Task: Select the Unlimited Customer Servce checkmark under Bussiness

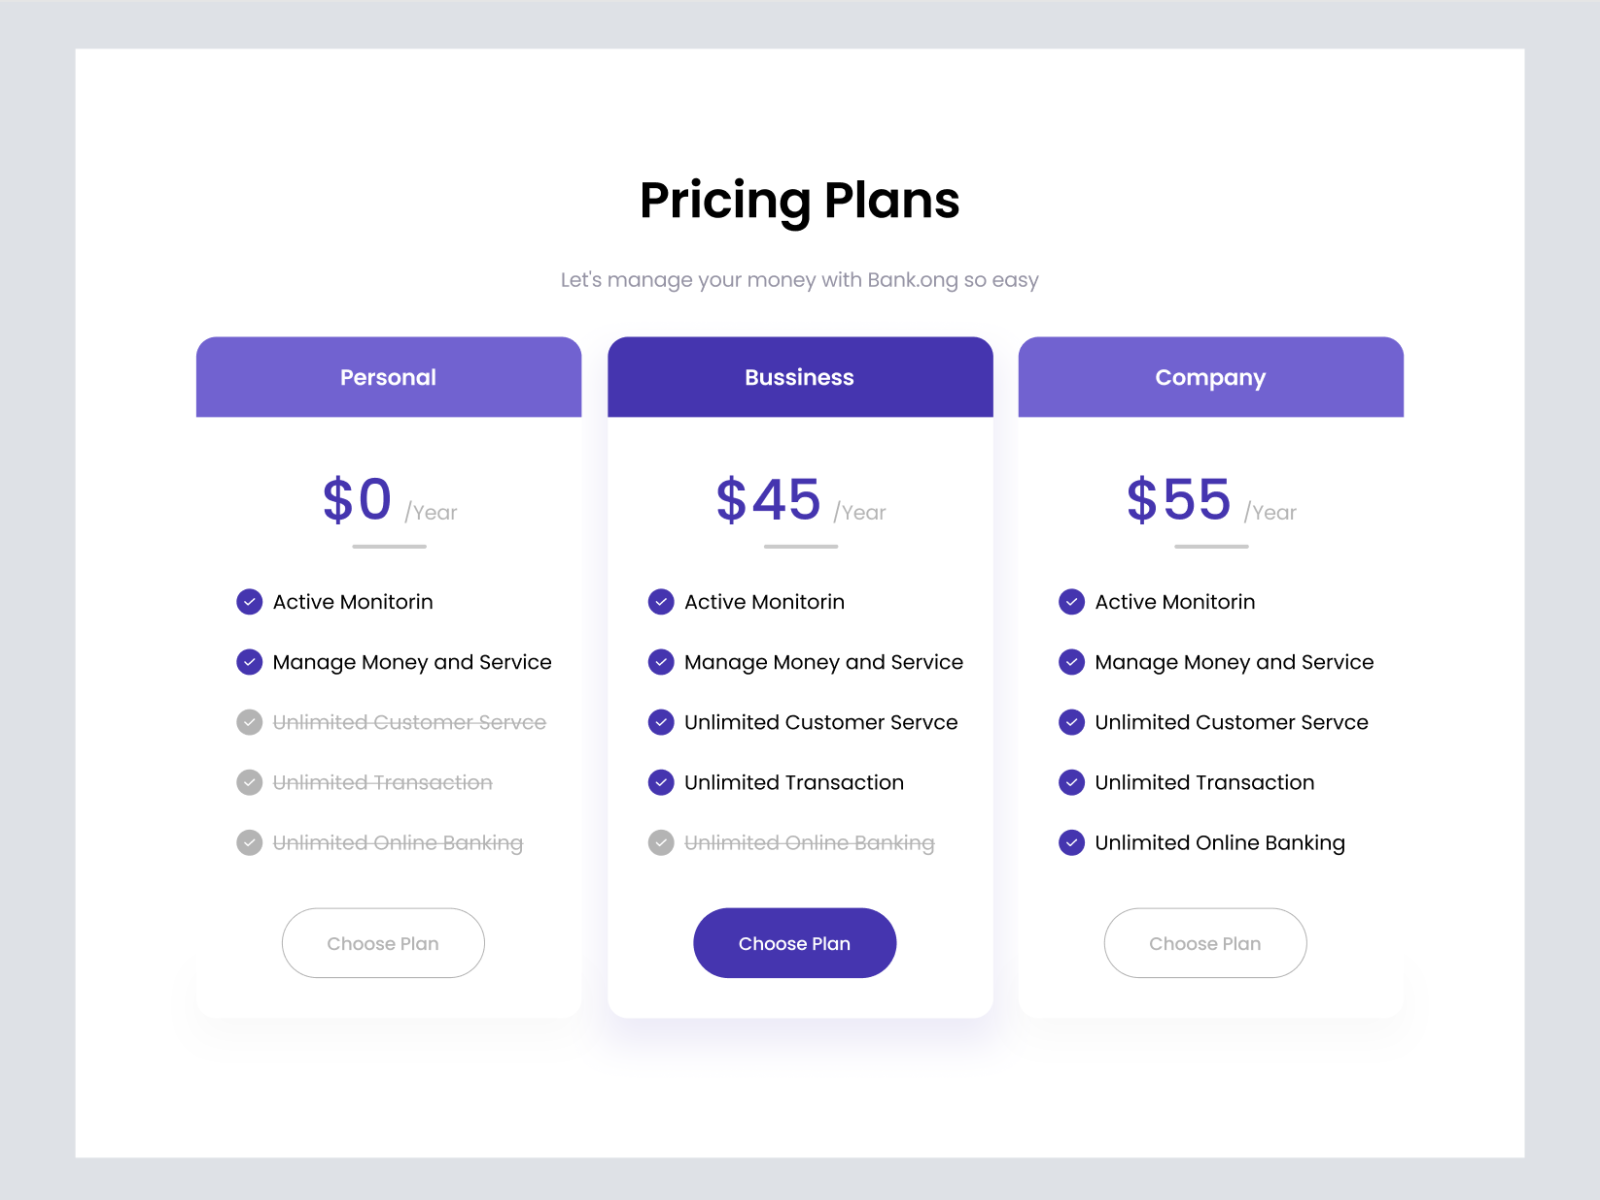Action: pos(661,722)
